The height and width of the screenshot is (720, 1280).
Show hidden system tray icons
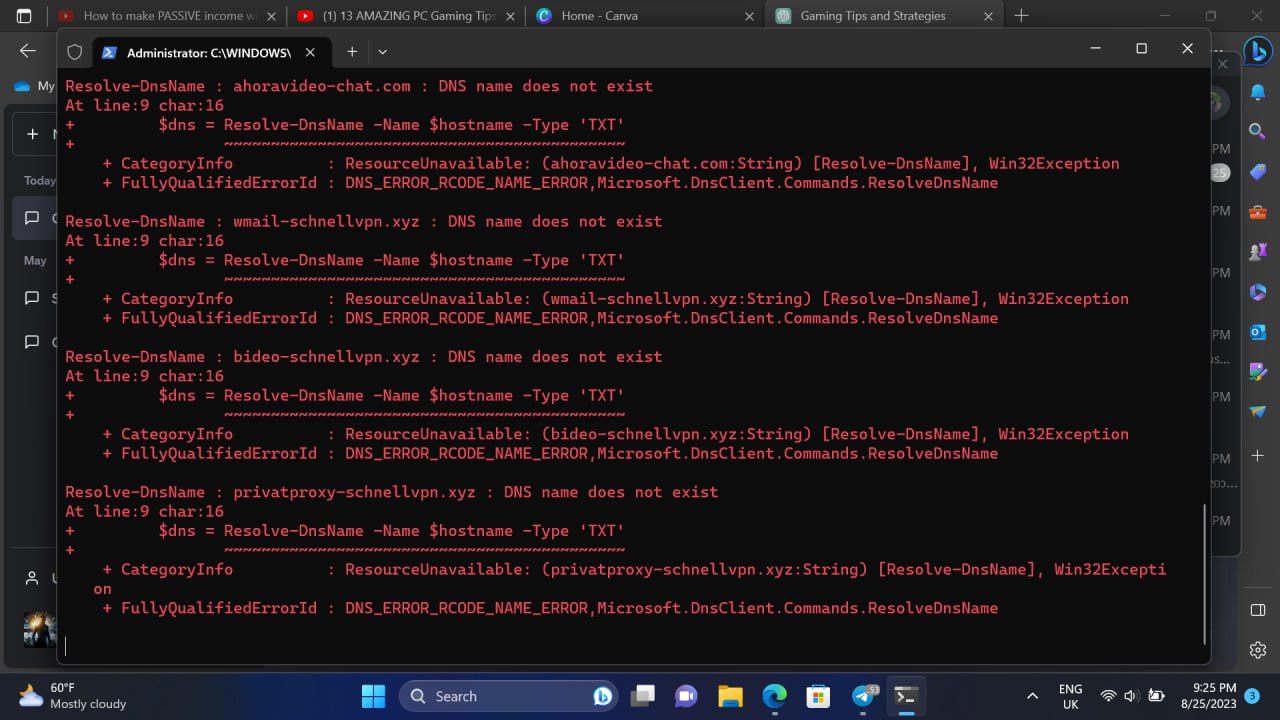coord(1032,696)
